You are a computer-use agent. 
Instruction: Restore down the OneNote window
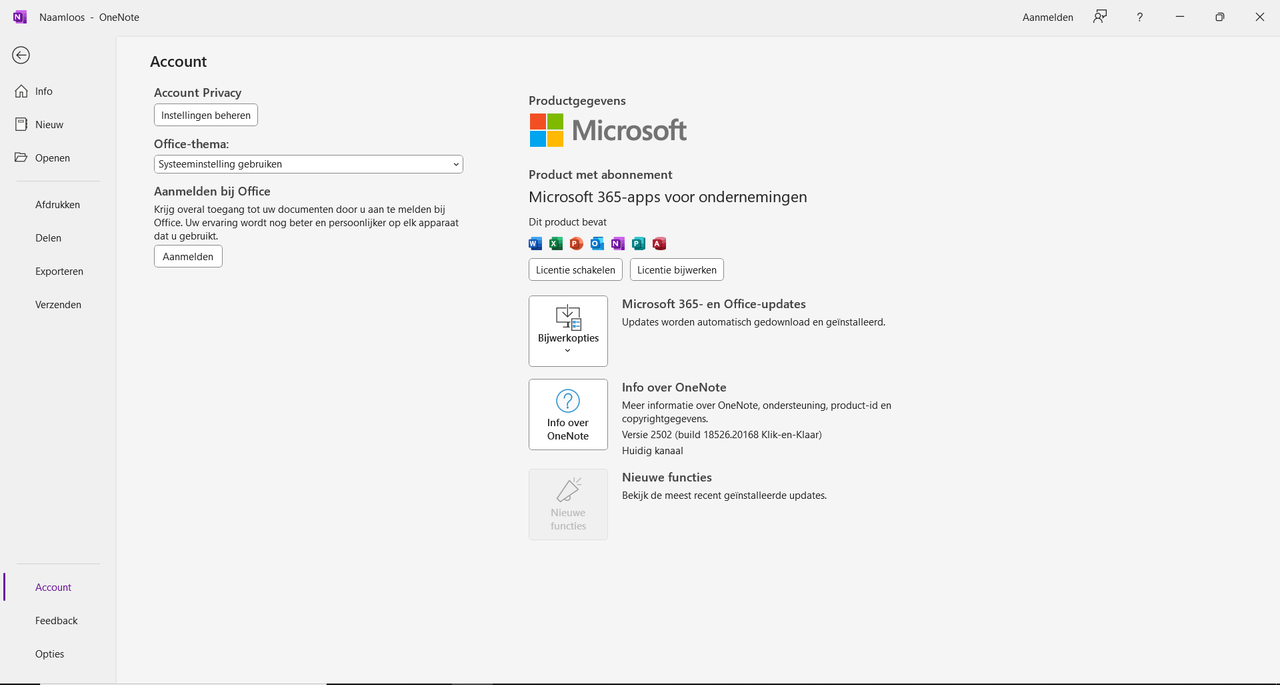coord(1220,17)
